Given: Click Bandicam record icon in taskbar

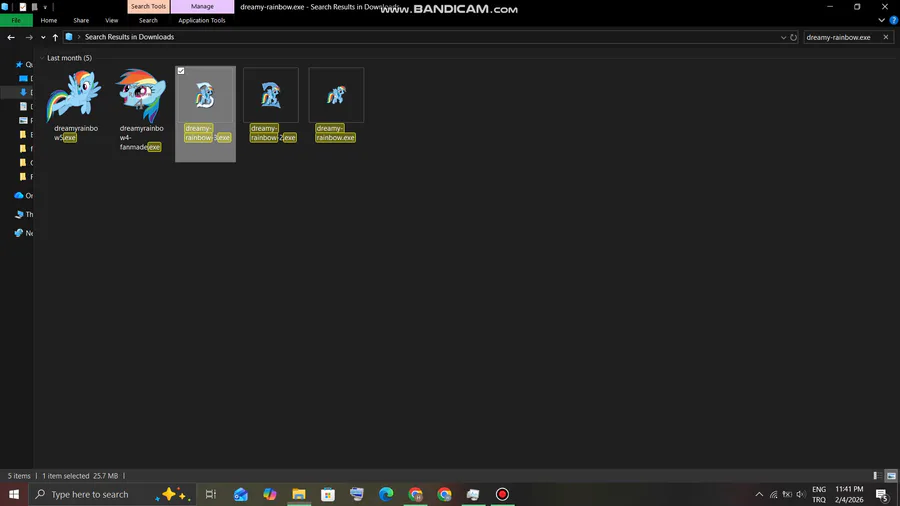Looking at the screenshot, I should point(502,494).
